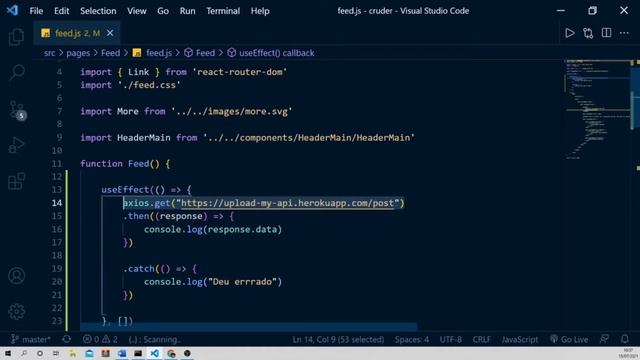Click the master branch in status bar

31,340
